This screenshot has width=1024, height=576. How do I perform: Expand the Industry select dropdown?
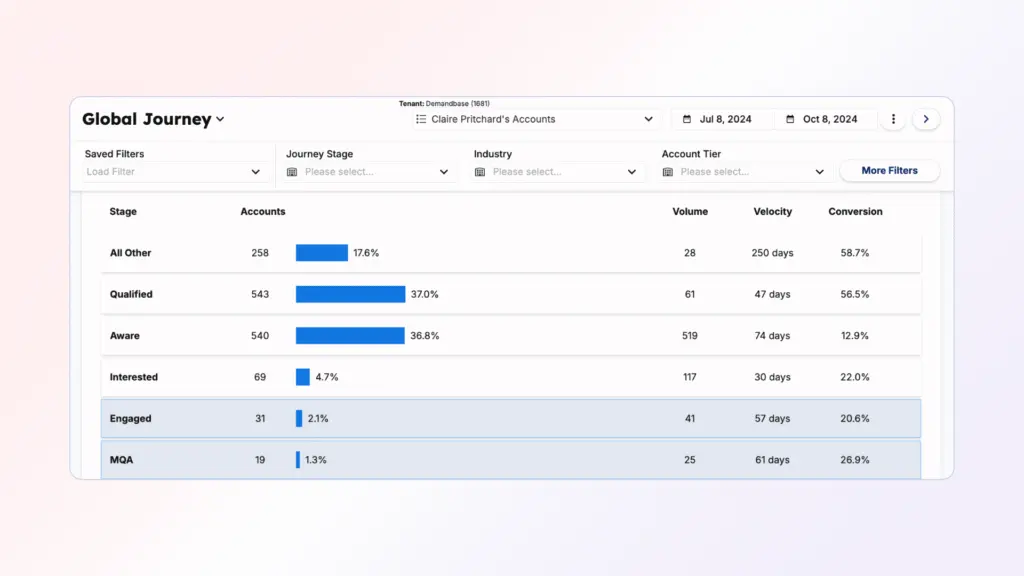pos(632,172)
